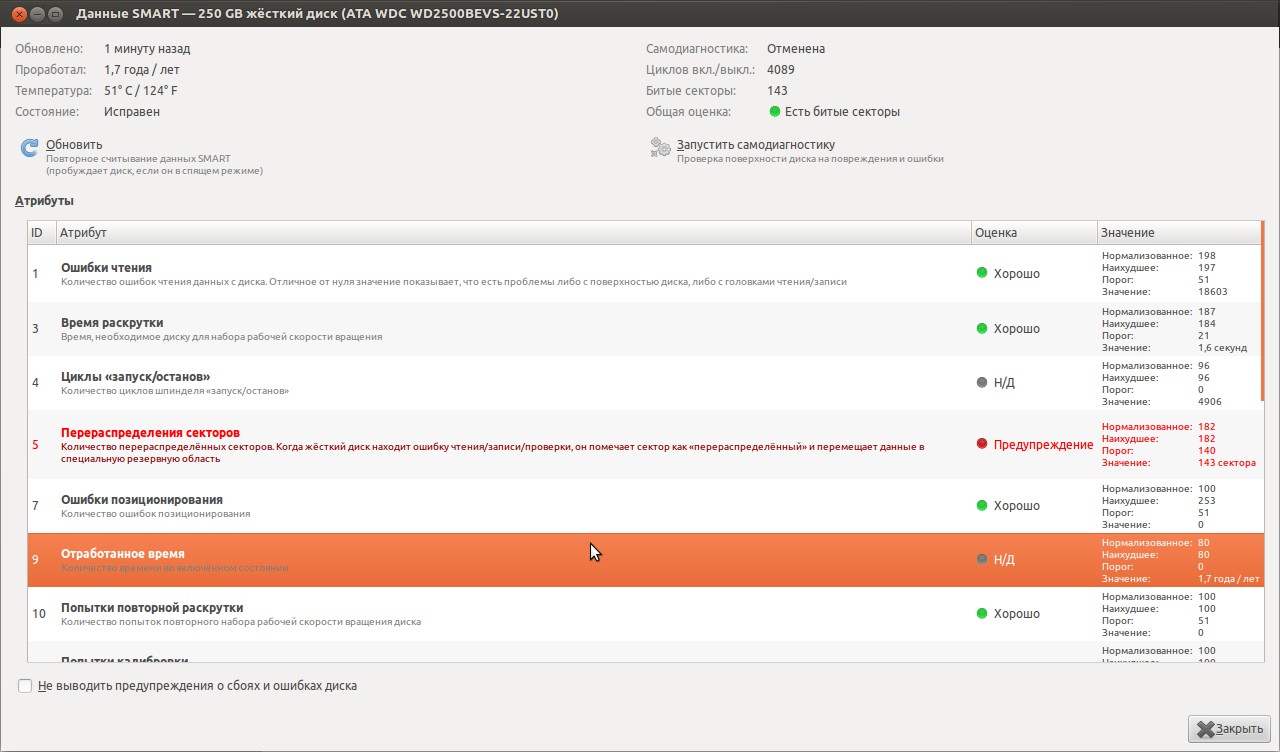1280x752 pixels.
Task: Click the self-test status Отменена
Action: point(796,48)
